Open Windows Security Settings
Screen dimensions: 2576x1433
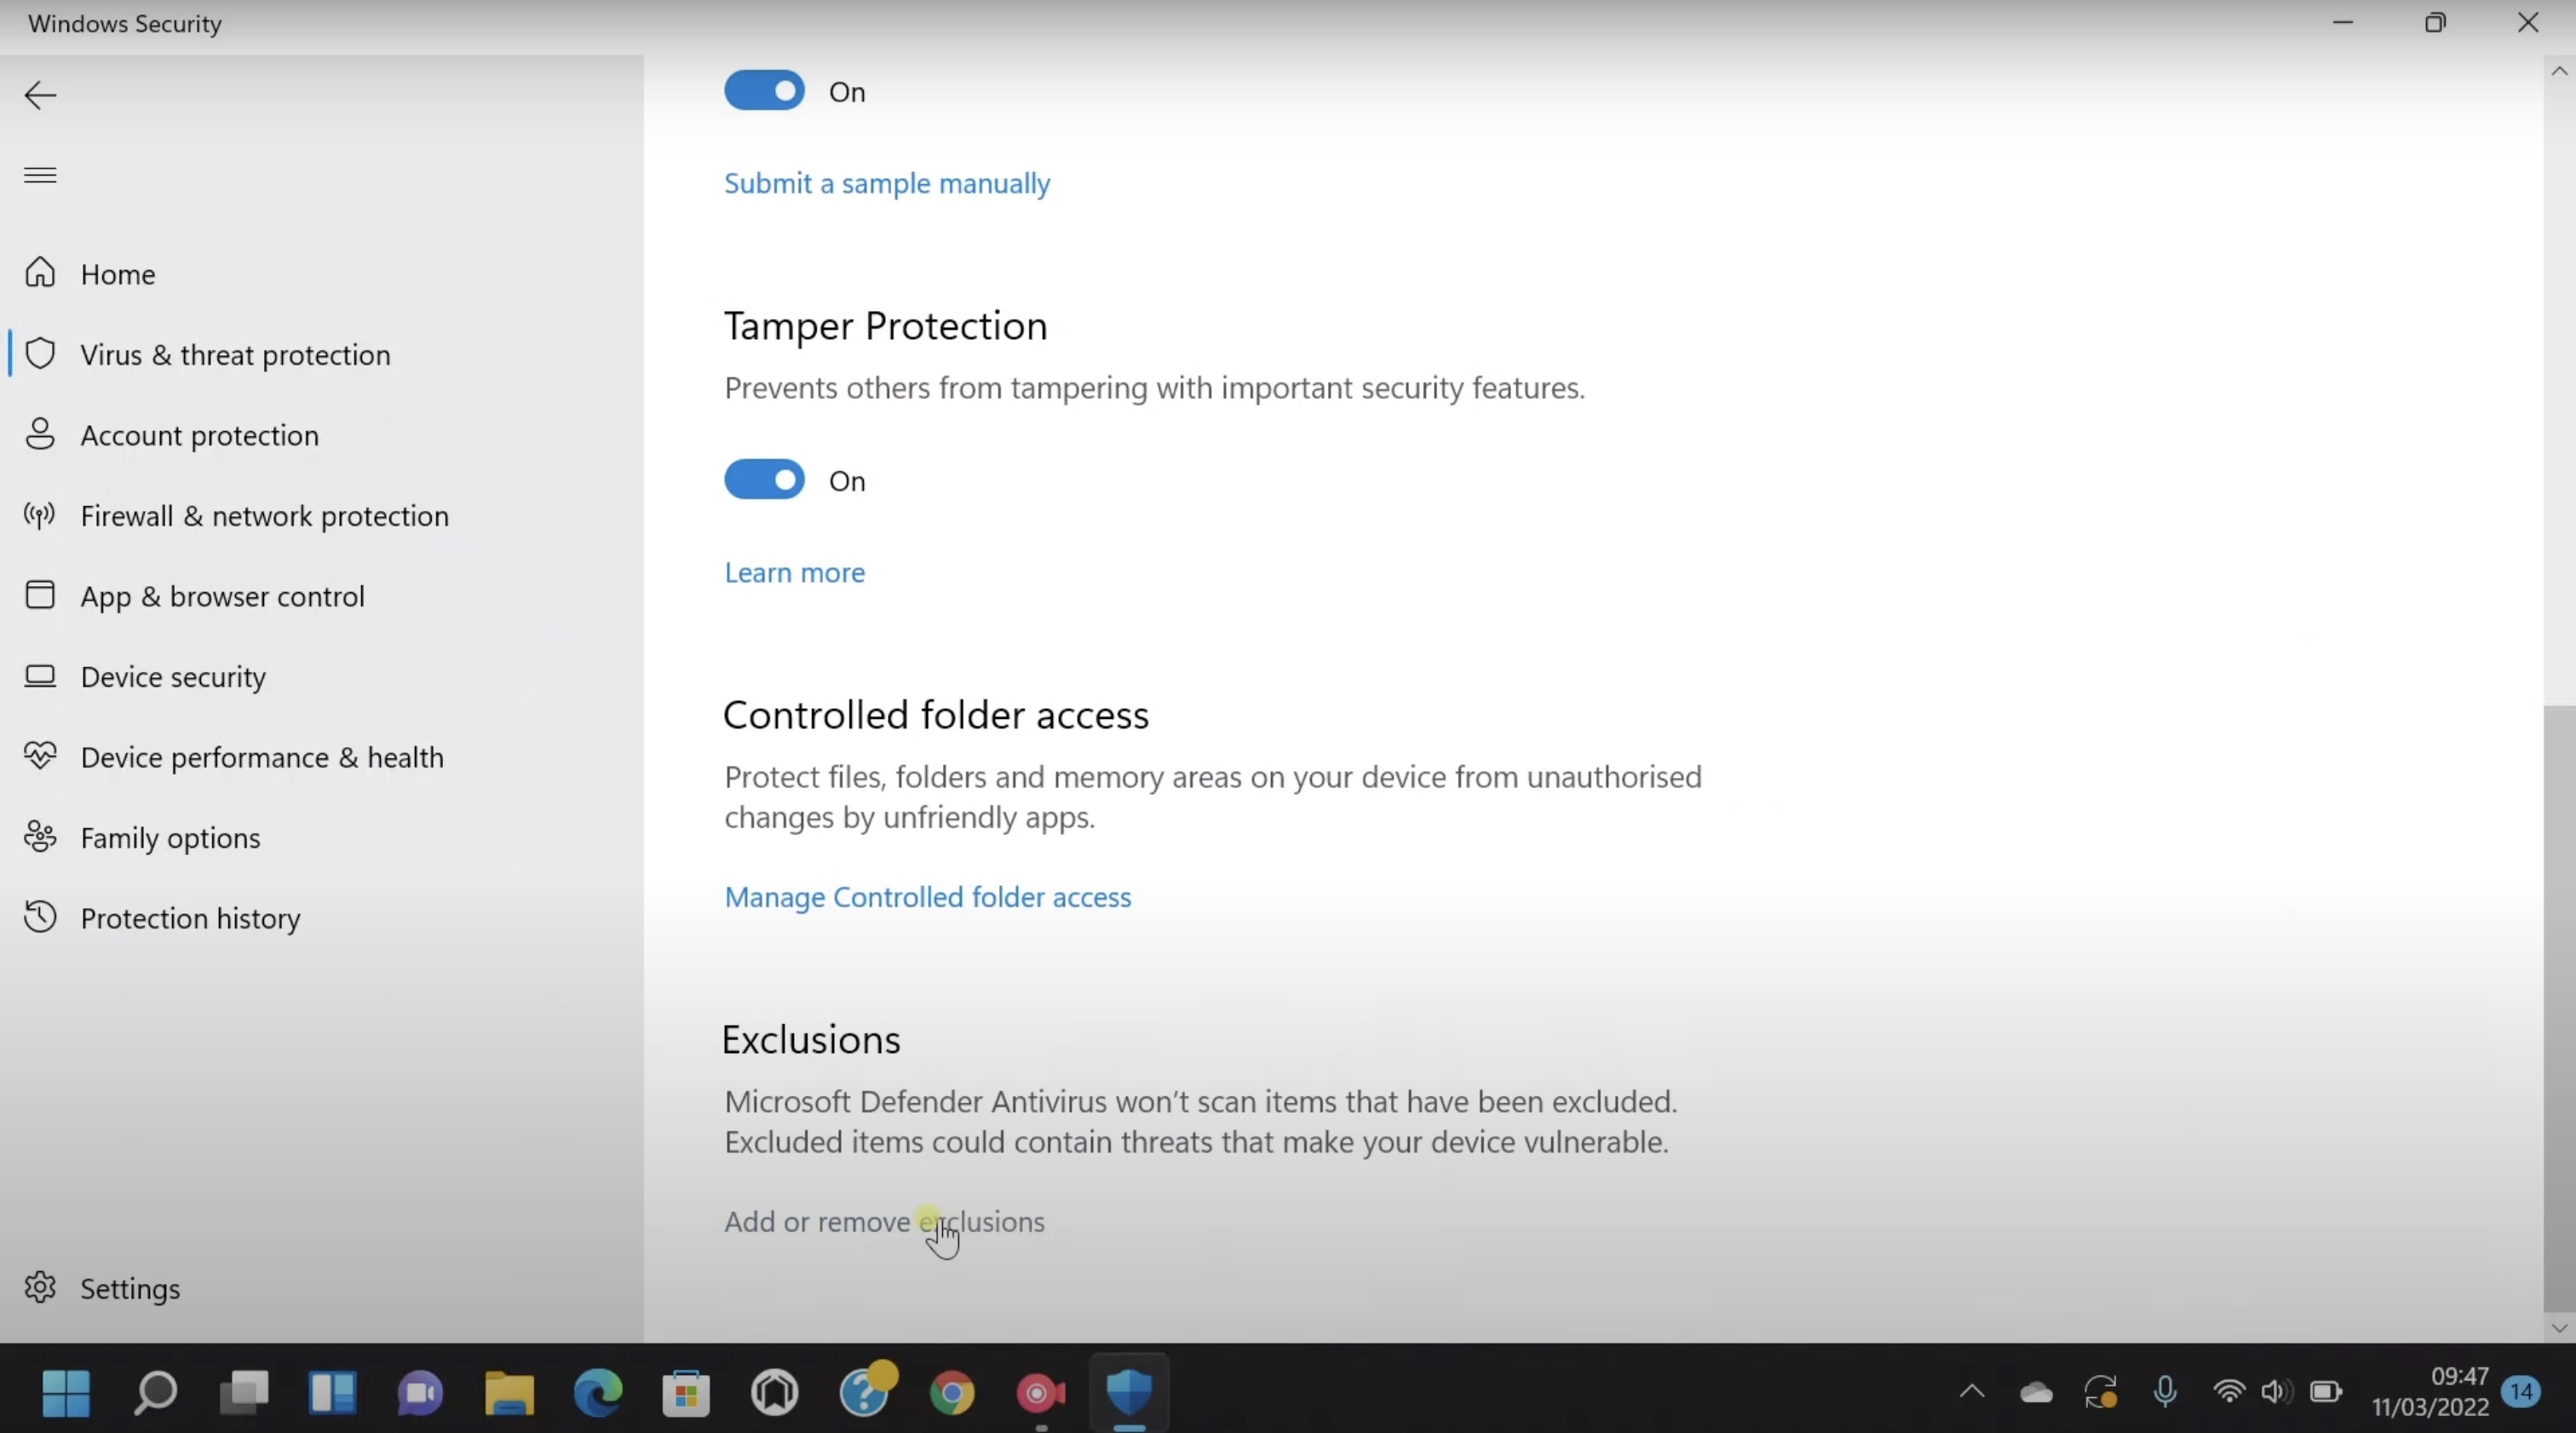pos(129,1288)
